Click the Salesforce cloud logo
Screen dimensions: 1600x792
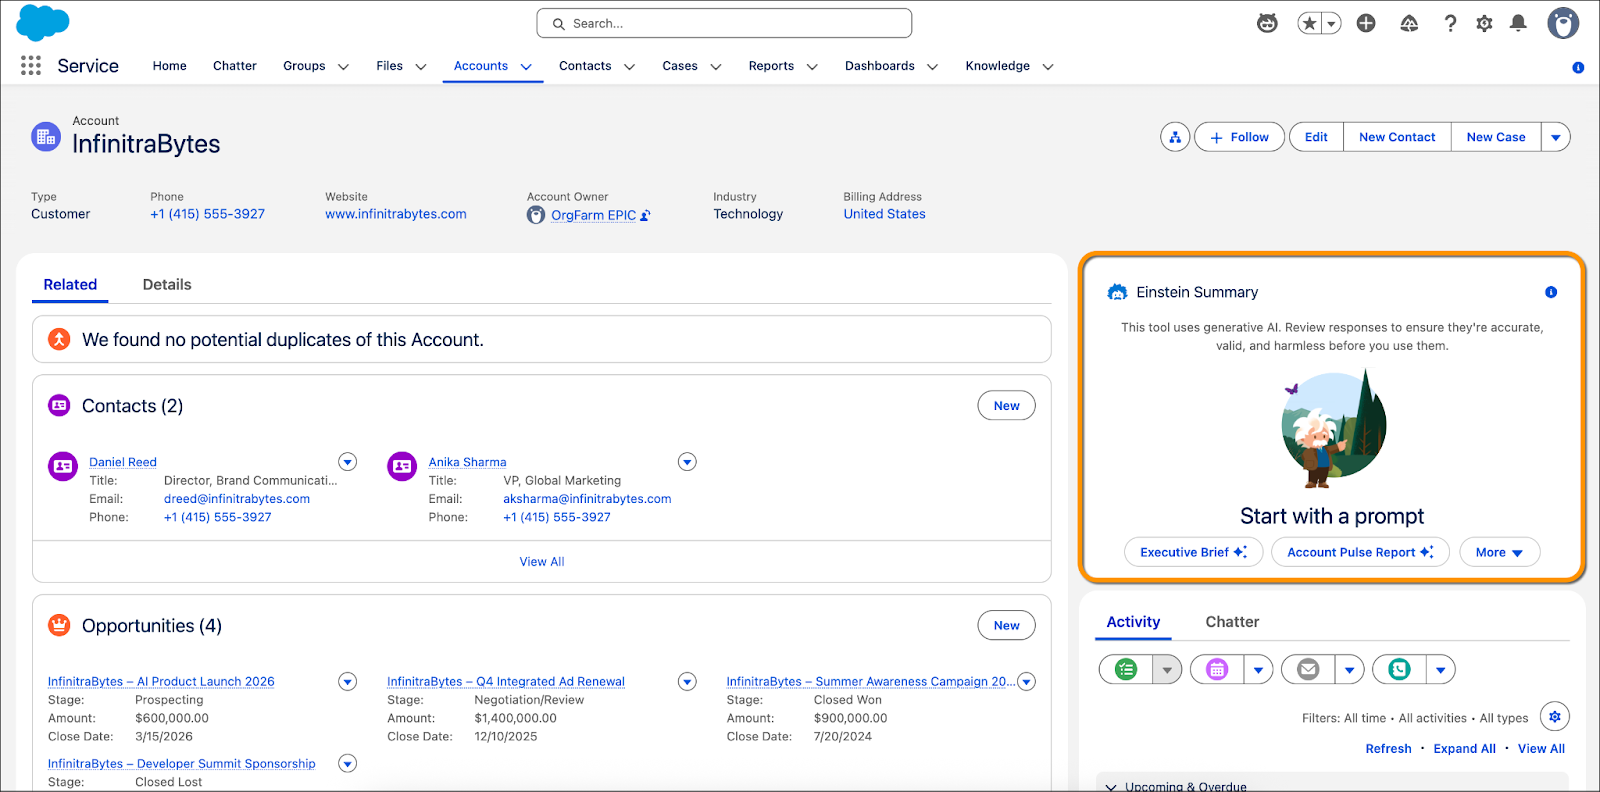43,22
